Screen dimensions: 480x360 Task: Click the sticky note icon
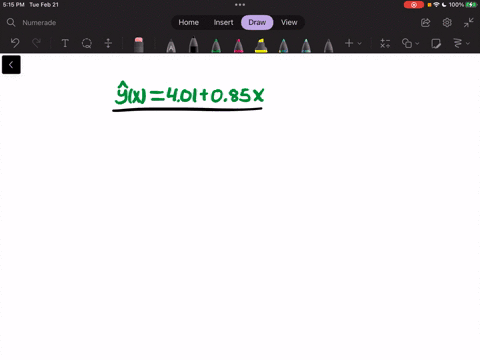tap(436, 43)
